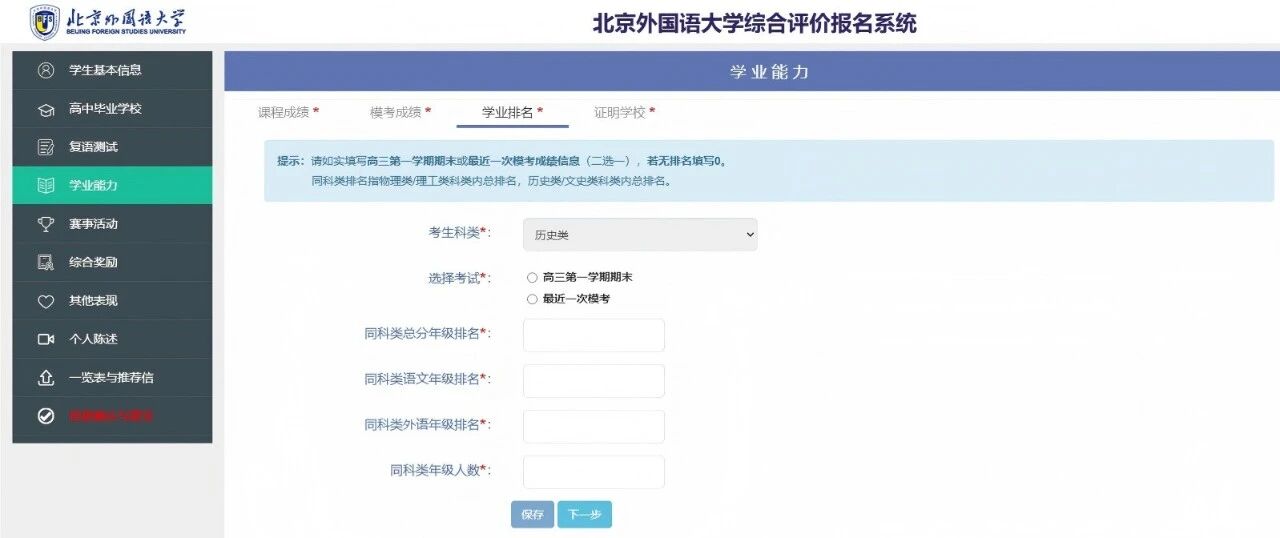Click the graduation cap icon for 高中毕业学校
The height and width of the screenshot is (538, 1280).
point(45,109)
